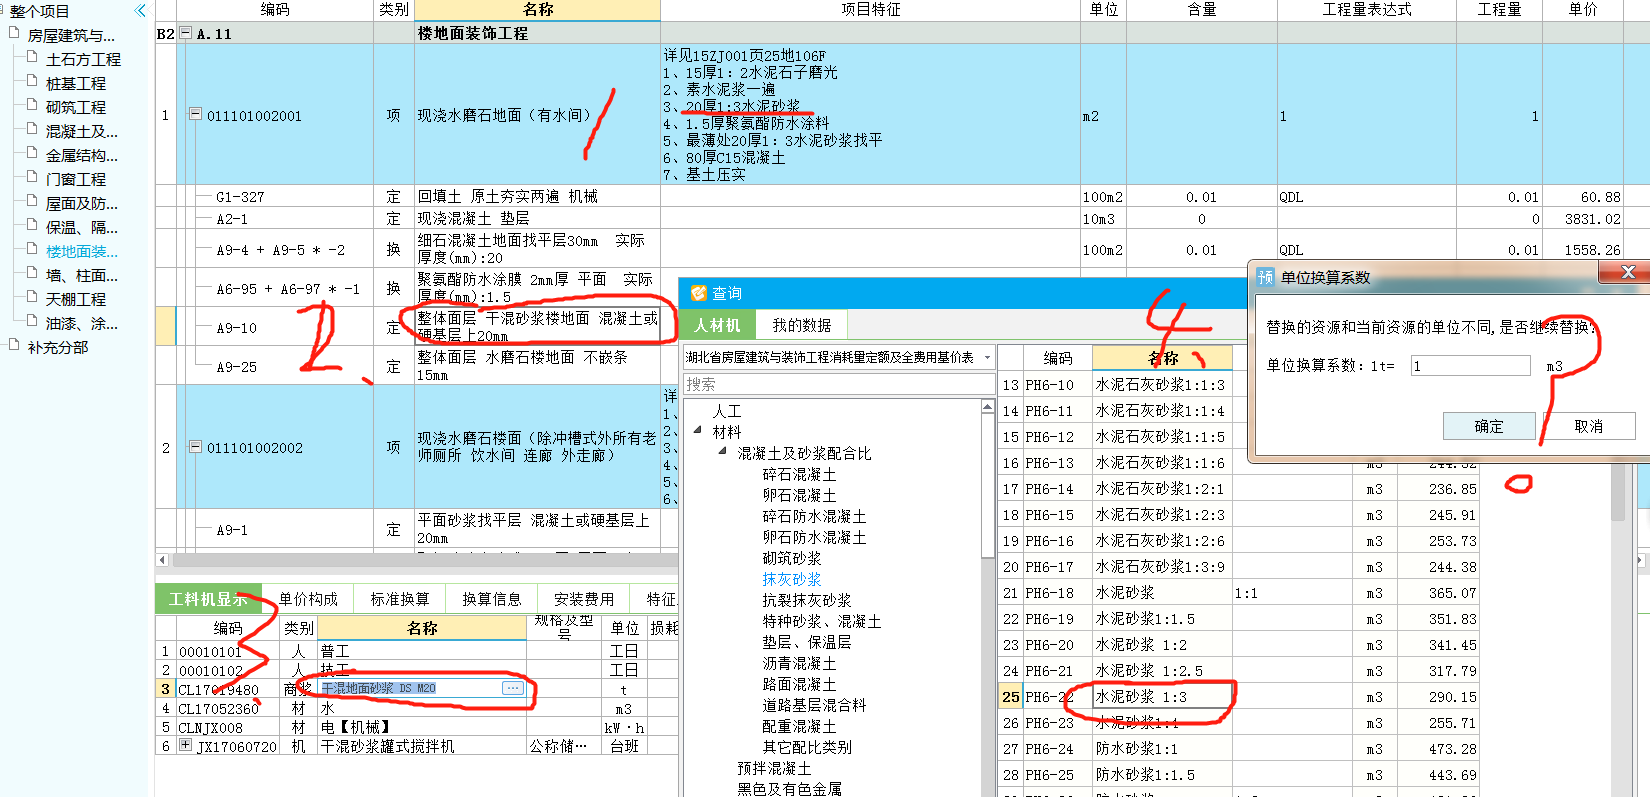Viewport: 1650px width, 797px height.
Task: Click the page icon beside 砌筑工程
Action: click(32, 105)
